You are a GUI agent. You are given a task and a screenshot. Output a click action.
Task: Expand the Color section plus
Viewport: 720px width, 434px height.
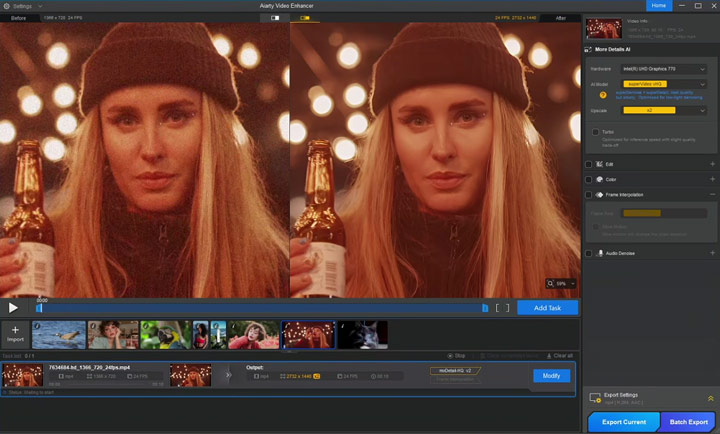(712, 179)
